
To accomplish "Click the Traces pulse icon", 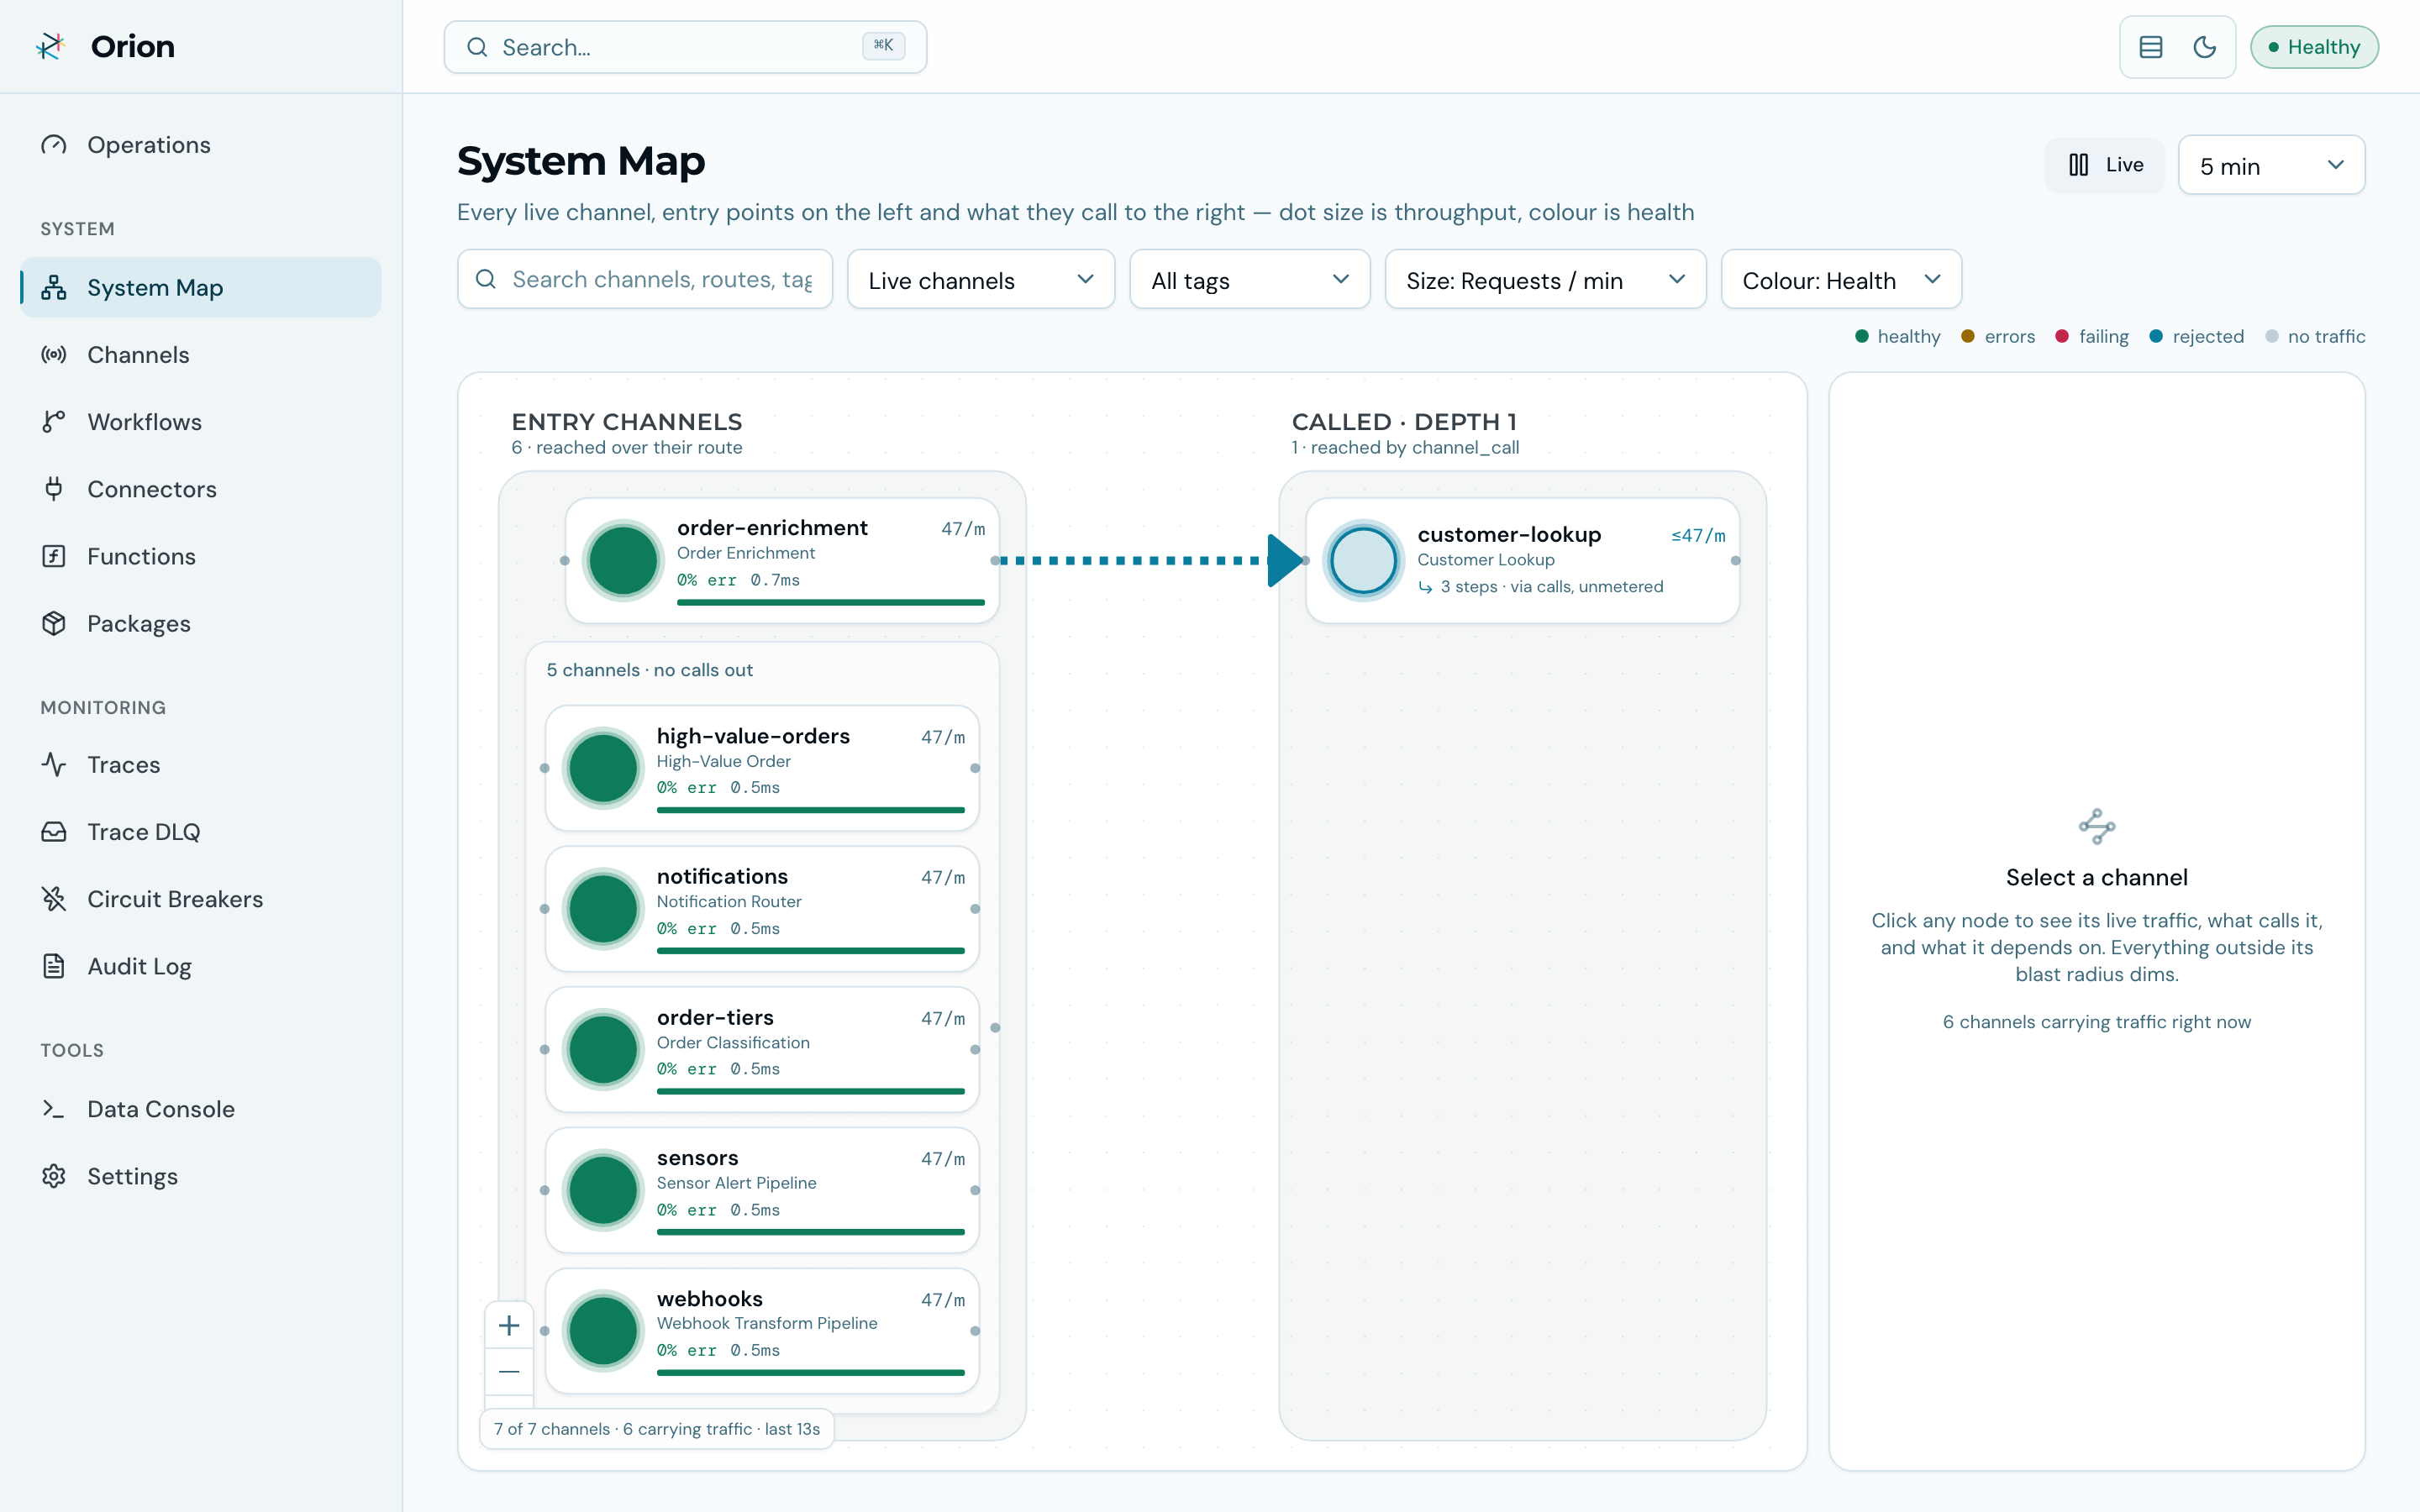I will [54, 765].
